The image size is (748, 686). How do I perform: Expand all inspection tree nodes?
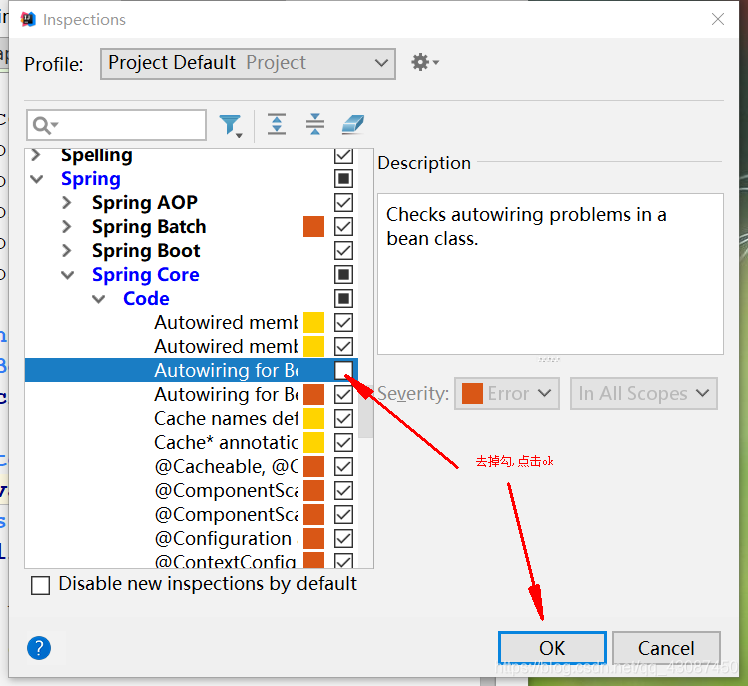[x=277, y=125]
